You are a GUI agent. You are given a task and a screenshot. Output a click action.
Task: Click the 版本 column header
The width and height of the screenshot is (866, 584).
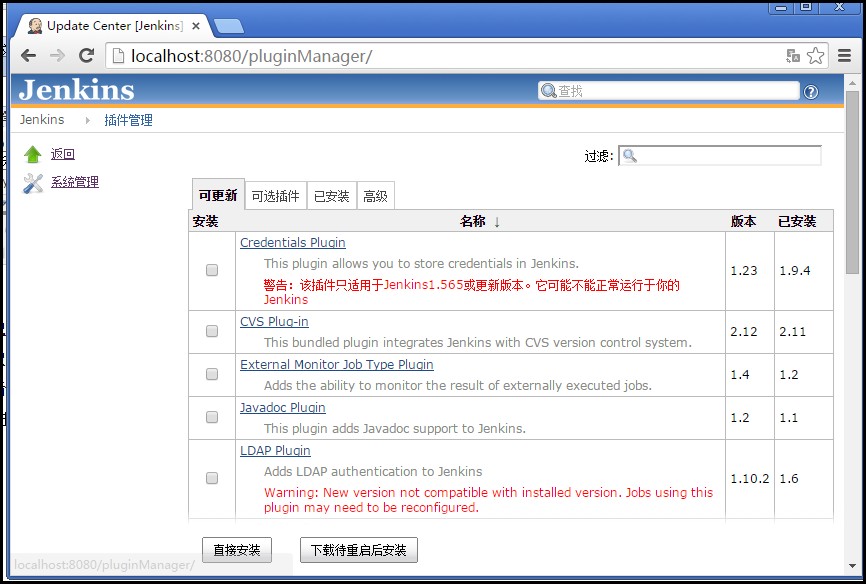(743, 222)
